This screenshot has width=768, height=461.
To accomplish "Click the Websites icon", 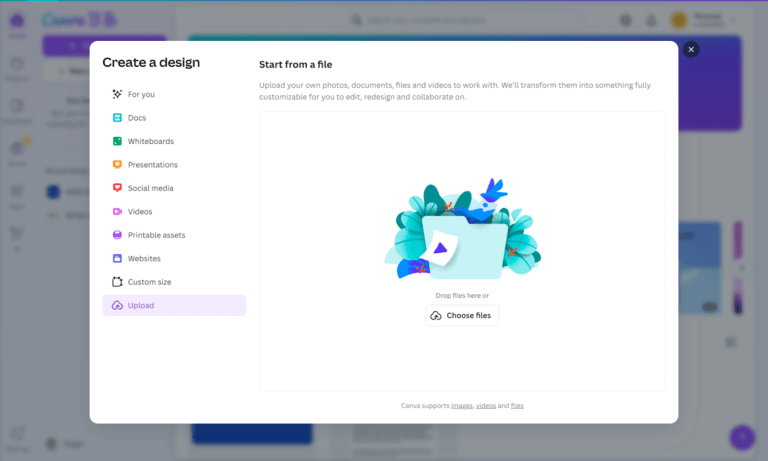I will 117,258.
